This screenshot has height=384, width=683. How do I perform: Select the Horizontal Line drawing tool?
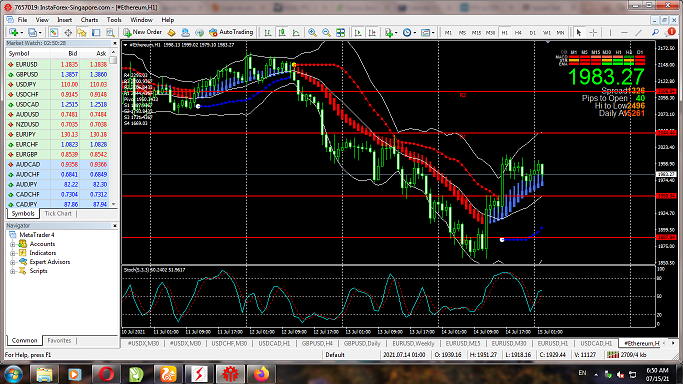(624, 33)
